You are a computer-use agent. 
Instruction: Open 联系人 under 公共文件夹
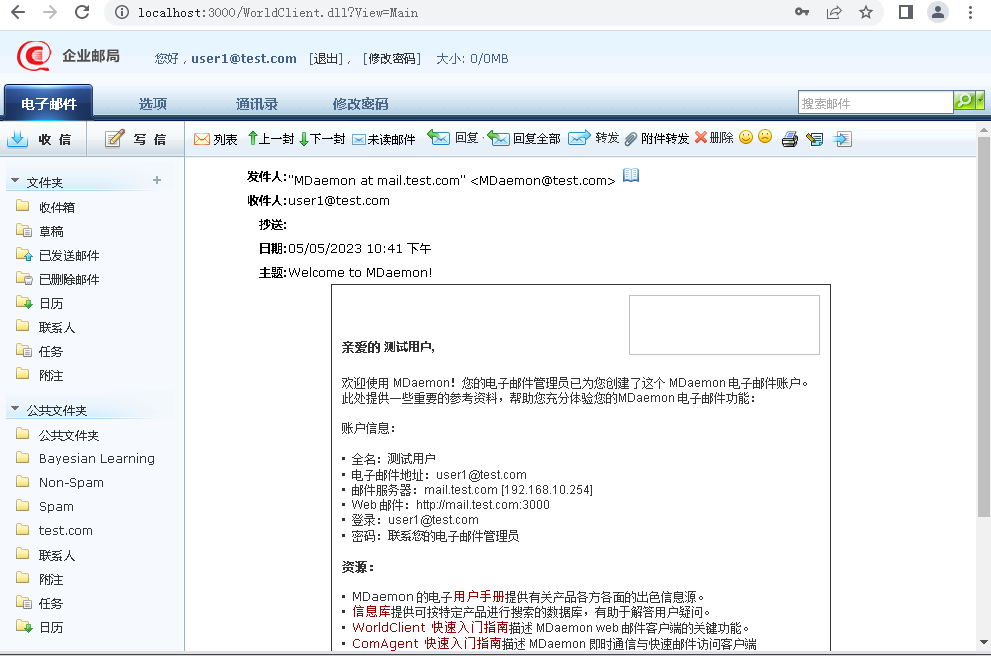pyautogui.click(x=56, y=556)
